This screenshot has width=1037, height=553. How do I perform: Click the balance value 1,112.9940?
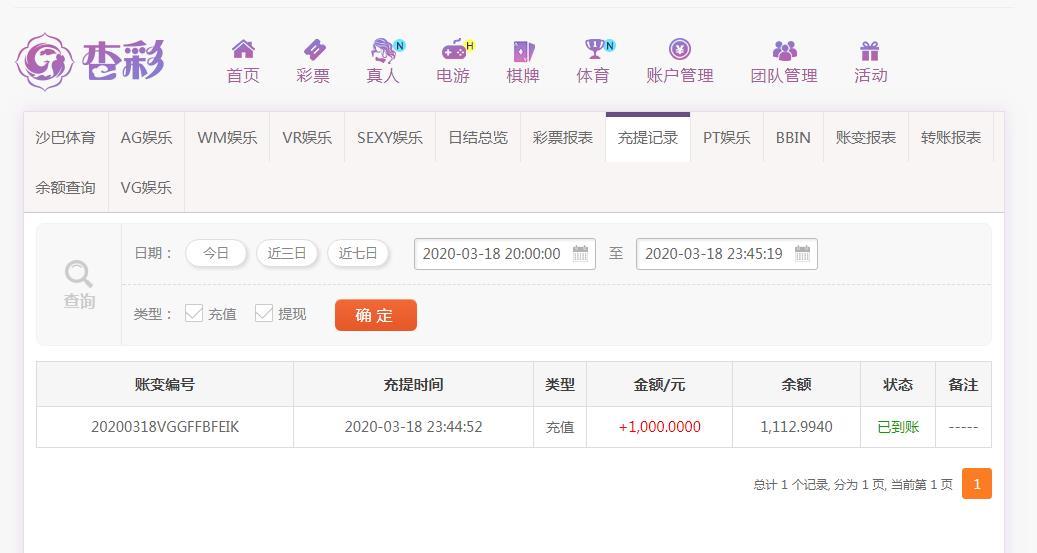point(796,427)
